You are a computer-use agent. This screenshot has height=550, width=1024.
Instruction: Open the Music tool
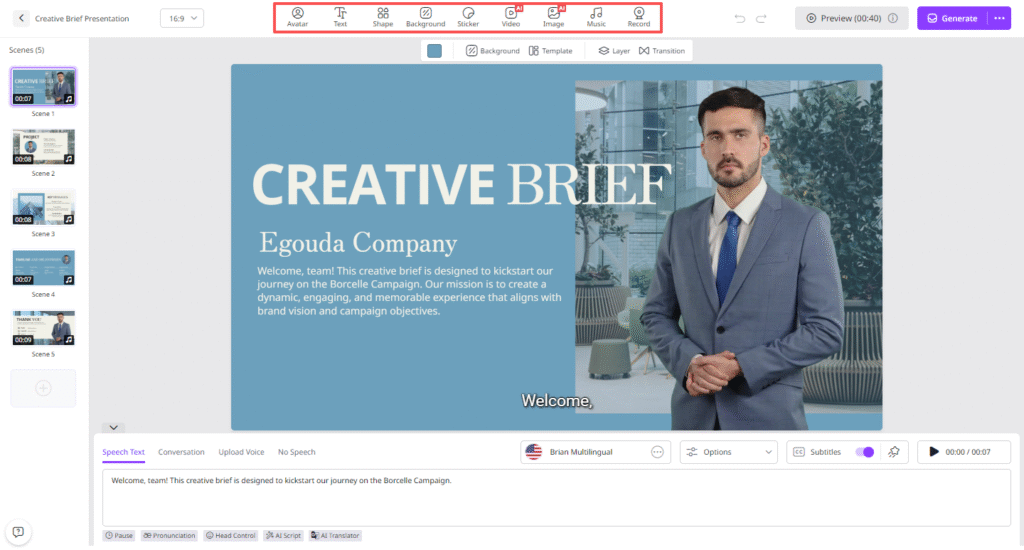596,16
